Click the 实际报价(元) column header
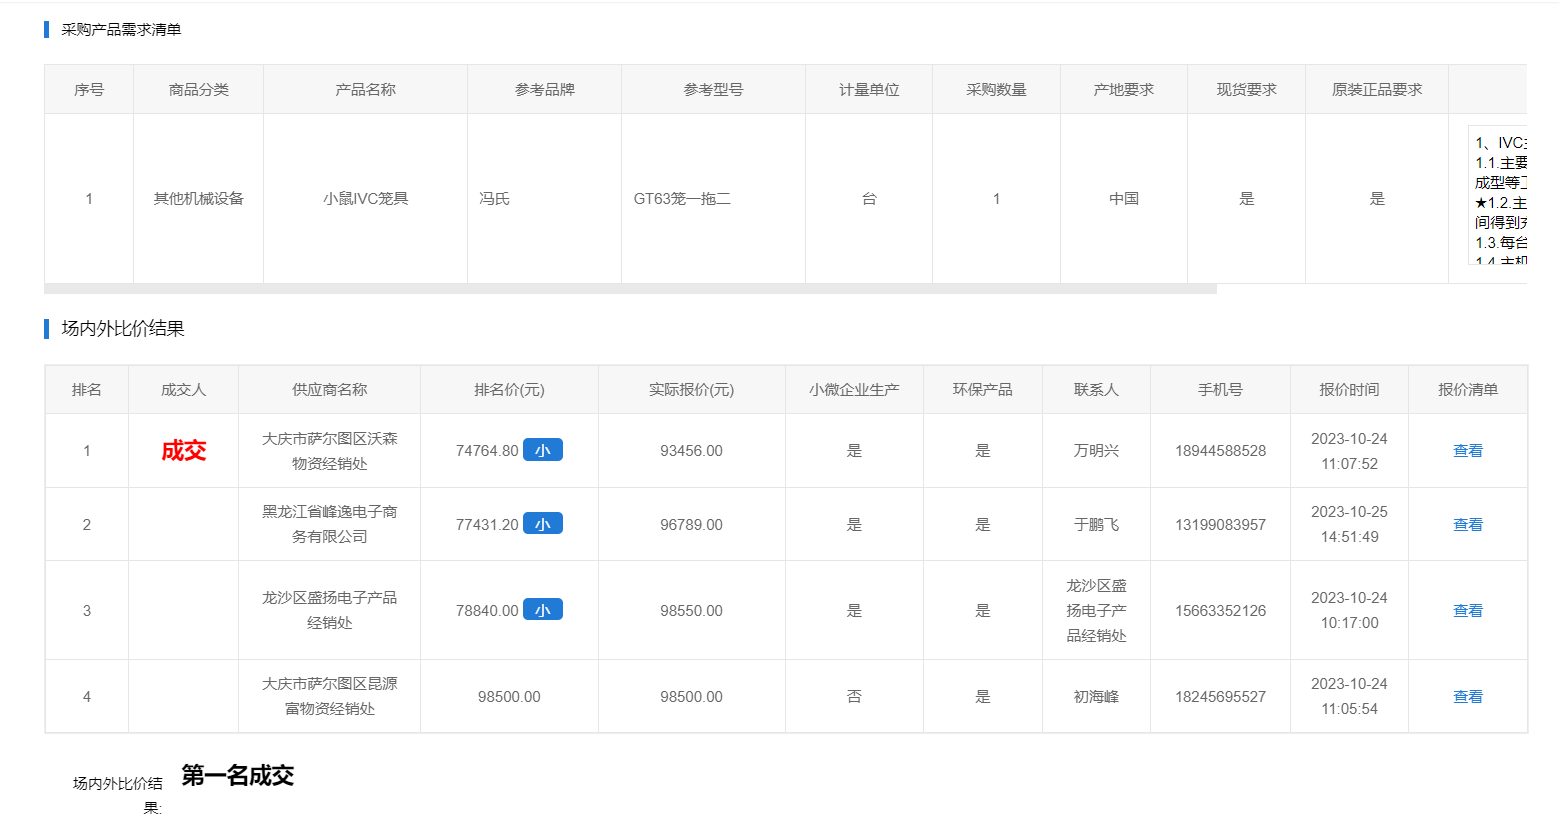This screenshot has width=1559, height=814. coord(691,390)
